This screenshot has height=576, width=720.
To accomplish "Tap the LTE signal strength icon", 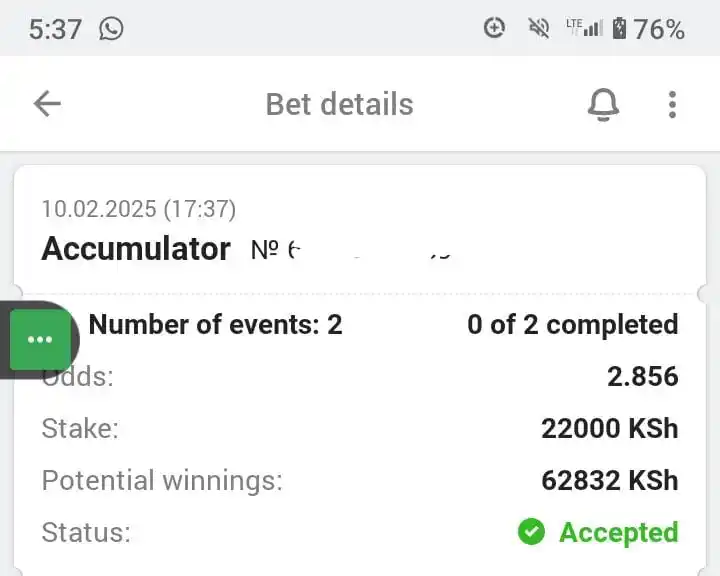I will pos(584,28).
